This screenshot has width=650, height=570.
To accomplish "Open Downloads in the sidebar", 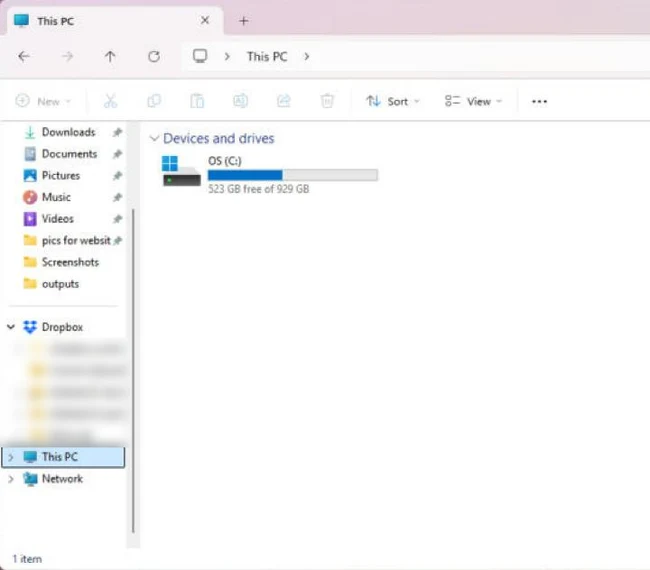I will (68, 132).
